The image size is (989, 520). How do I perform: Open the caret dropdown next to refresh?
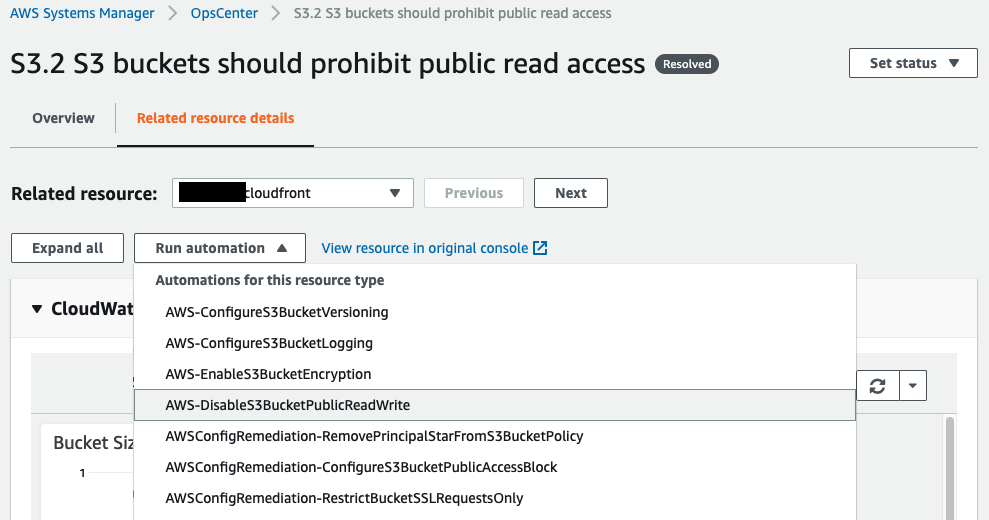tap(913, 386)
